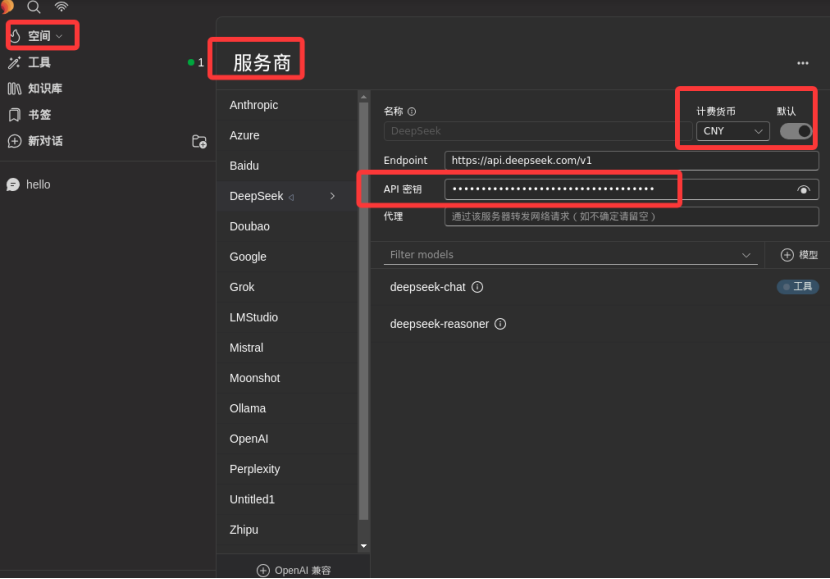Select the OpenAI provider
This screenshot has width=830, height=579.
(x=287, y=439)
